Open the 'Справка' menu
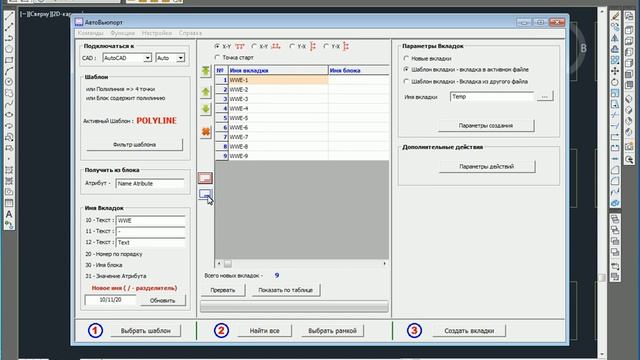The height and width of the screenshot is (360, 640). tap(190, 33)
